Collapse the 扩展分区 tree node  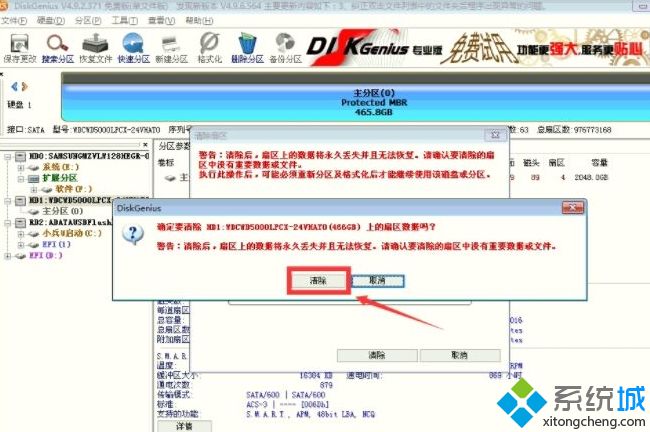[21, 179]
